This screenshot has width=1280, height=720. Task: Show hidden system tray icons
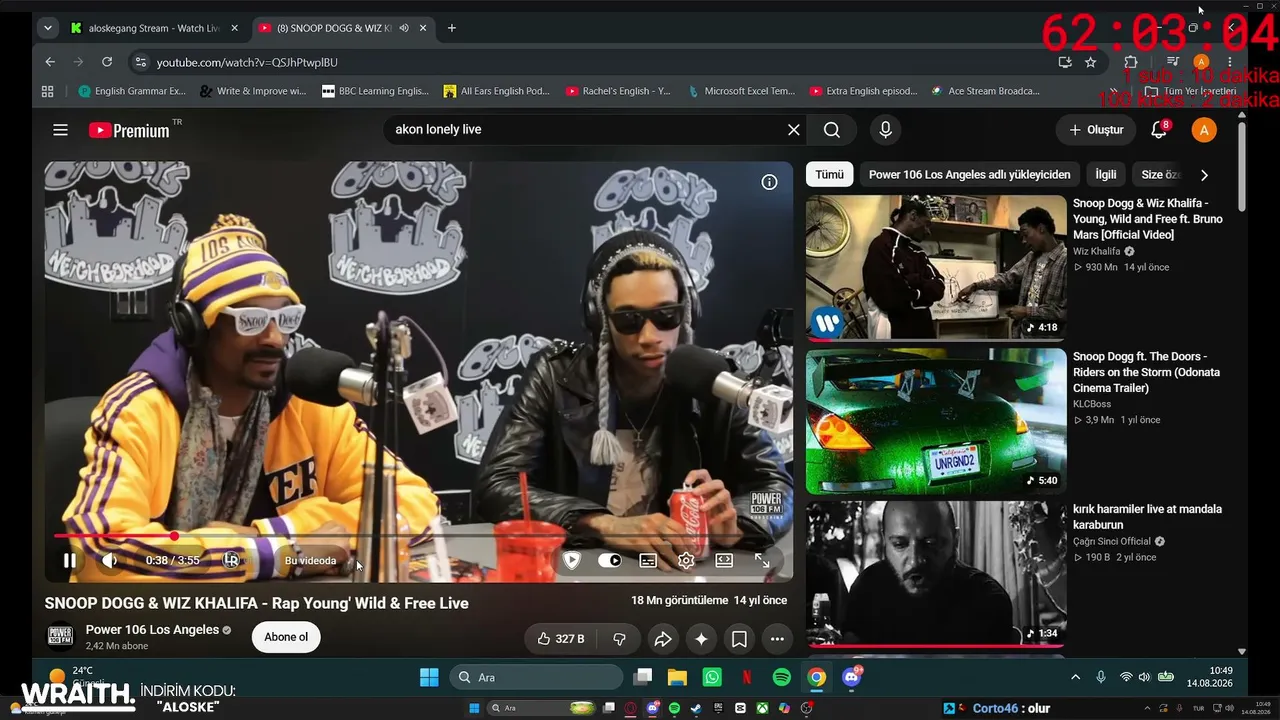coord(1076,677)
